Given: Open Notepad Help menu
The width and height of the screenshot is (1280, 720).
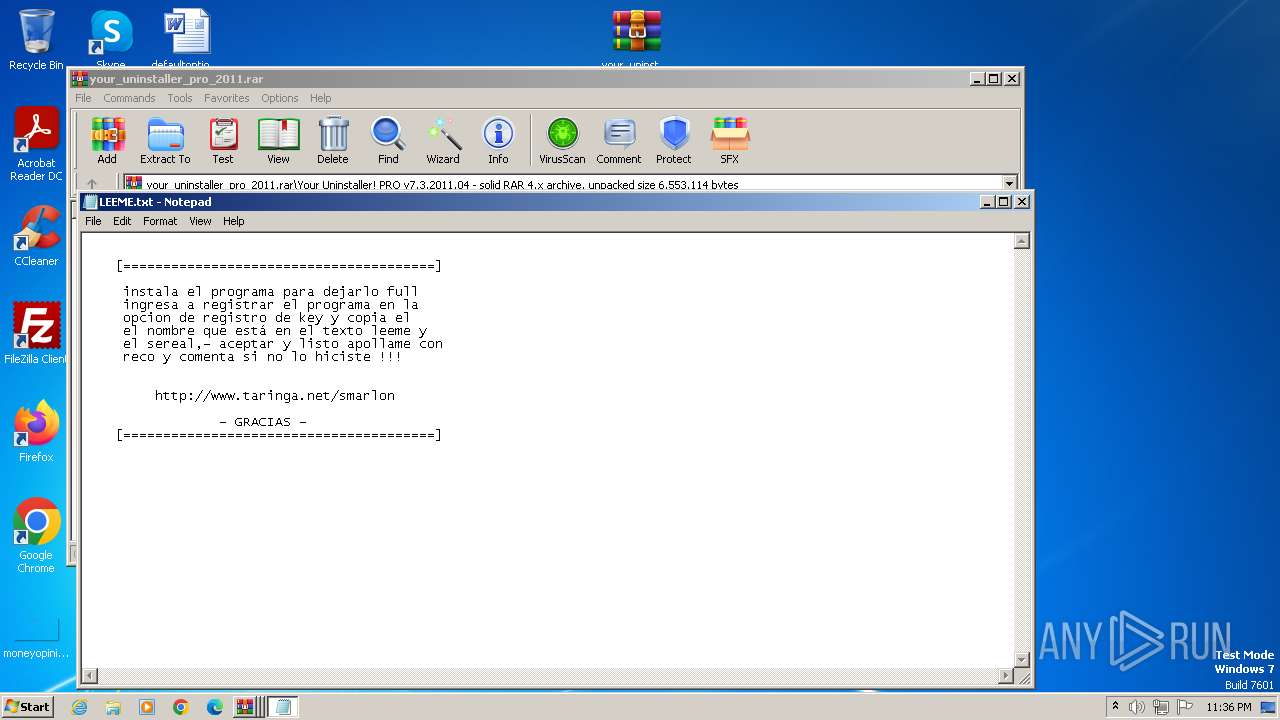Looking at the screenshot, I should [x=234, y=221].
